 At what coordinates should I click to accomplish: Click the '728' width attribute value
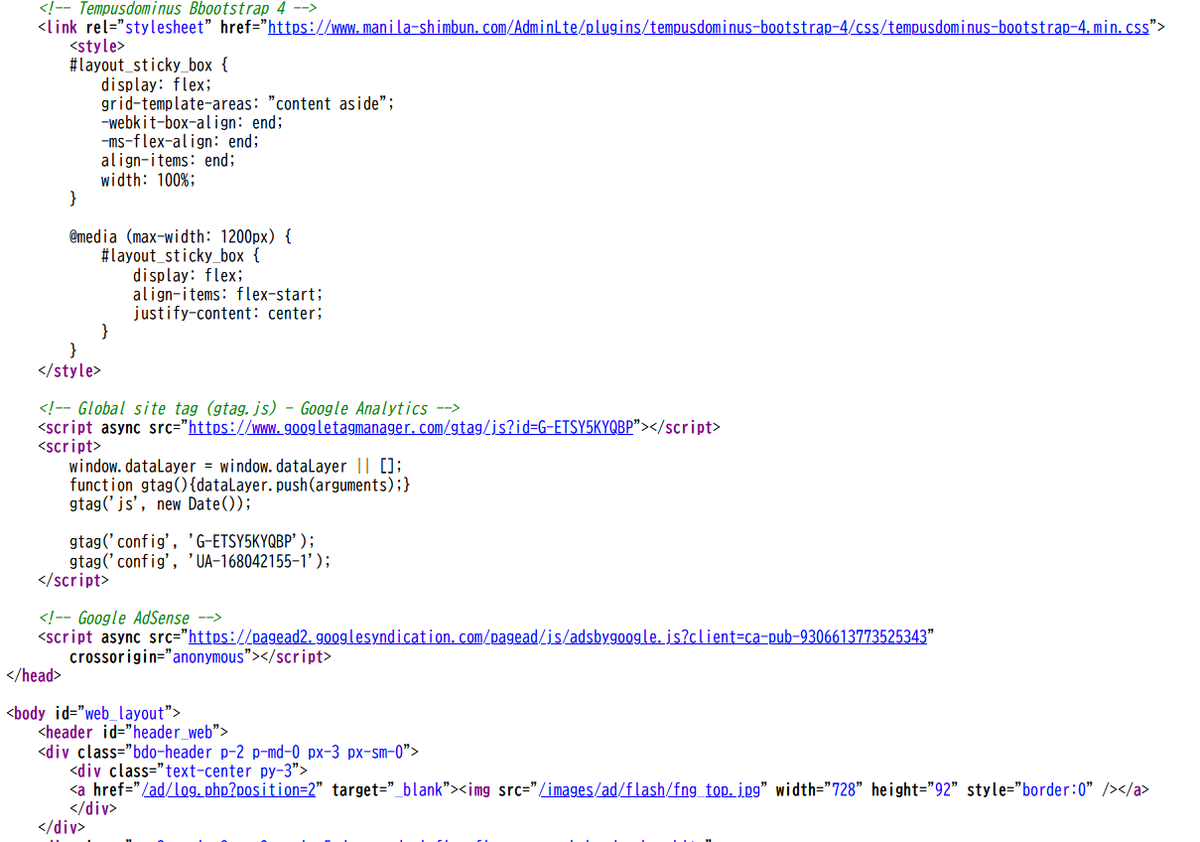[x=846, y=789]
